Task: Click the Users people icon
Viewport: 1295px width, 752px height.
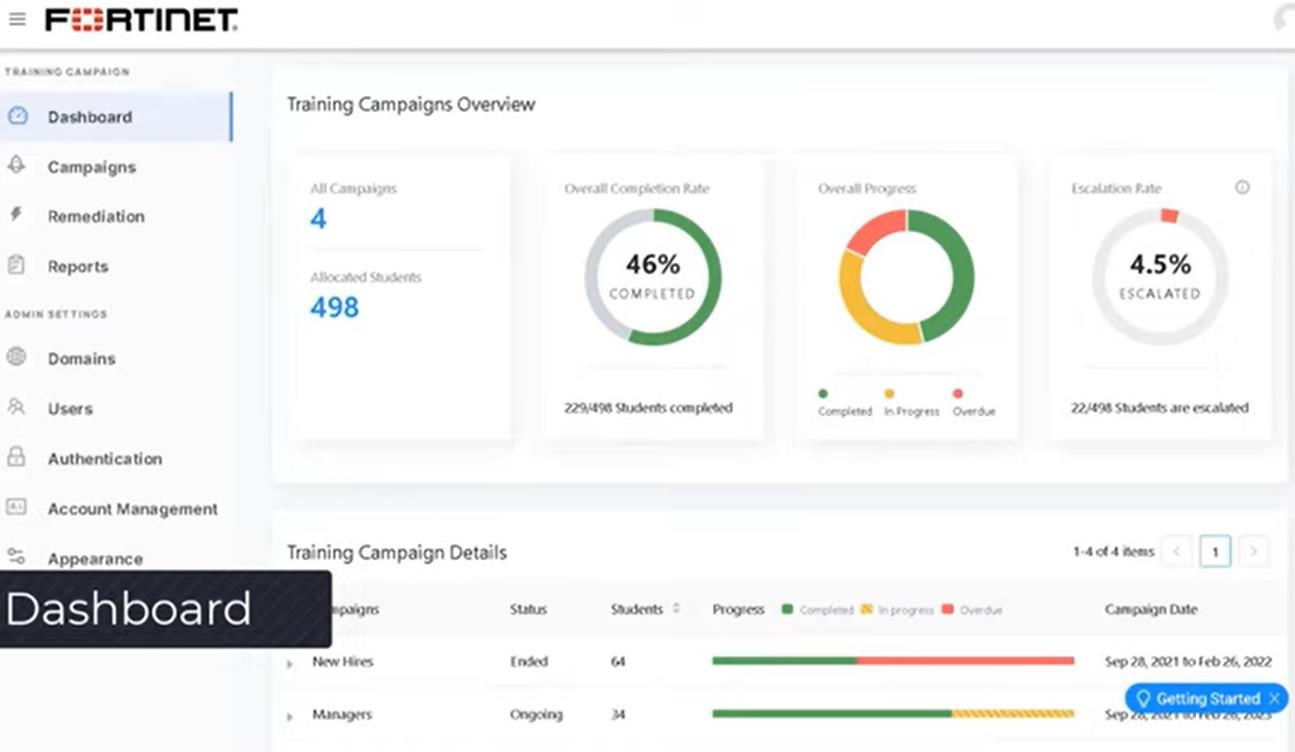Action: [x=16, y=407]
